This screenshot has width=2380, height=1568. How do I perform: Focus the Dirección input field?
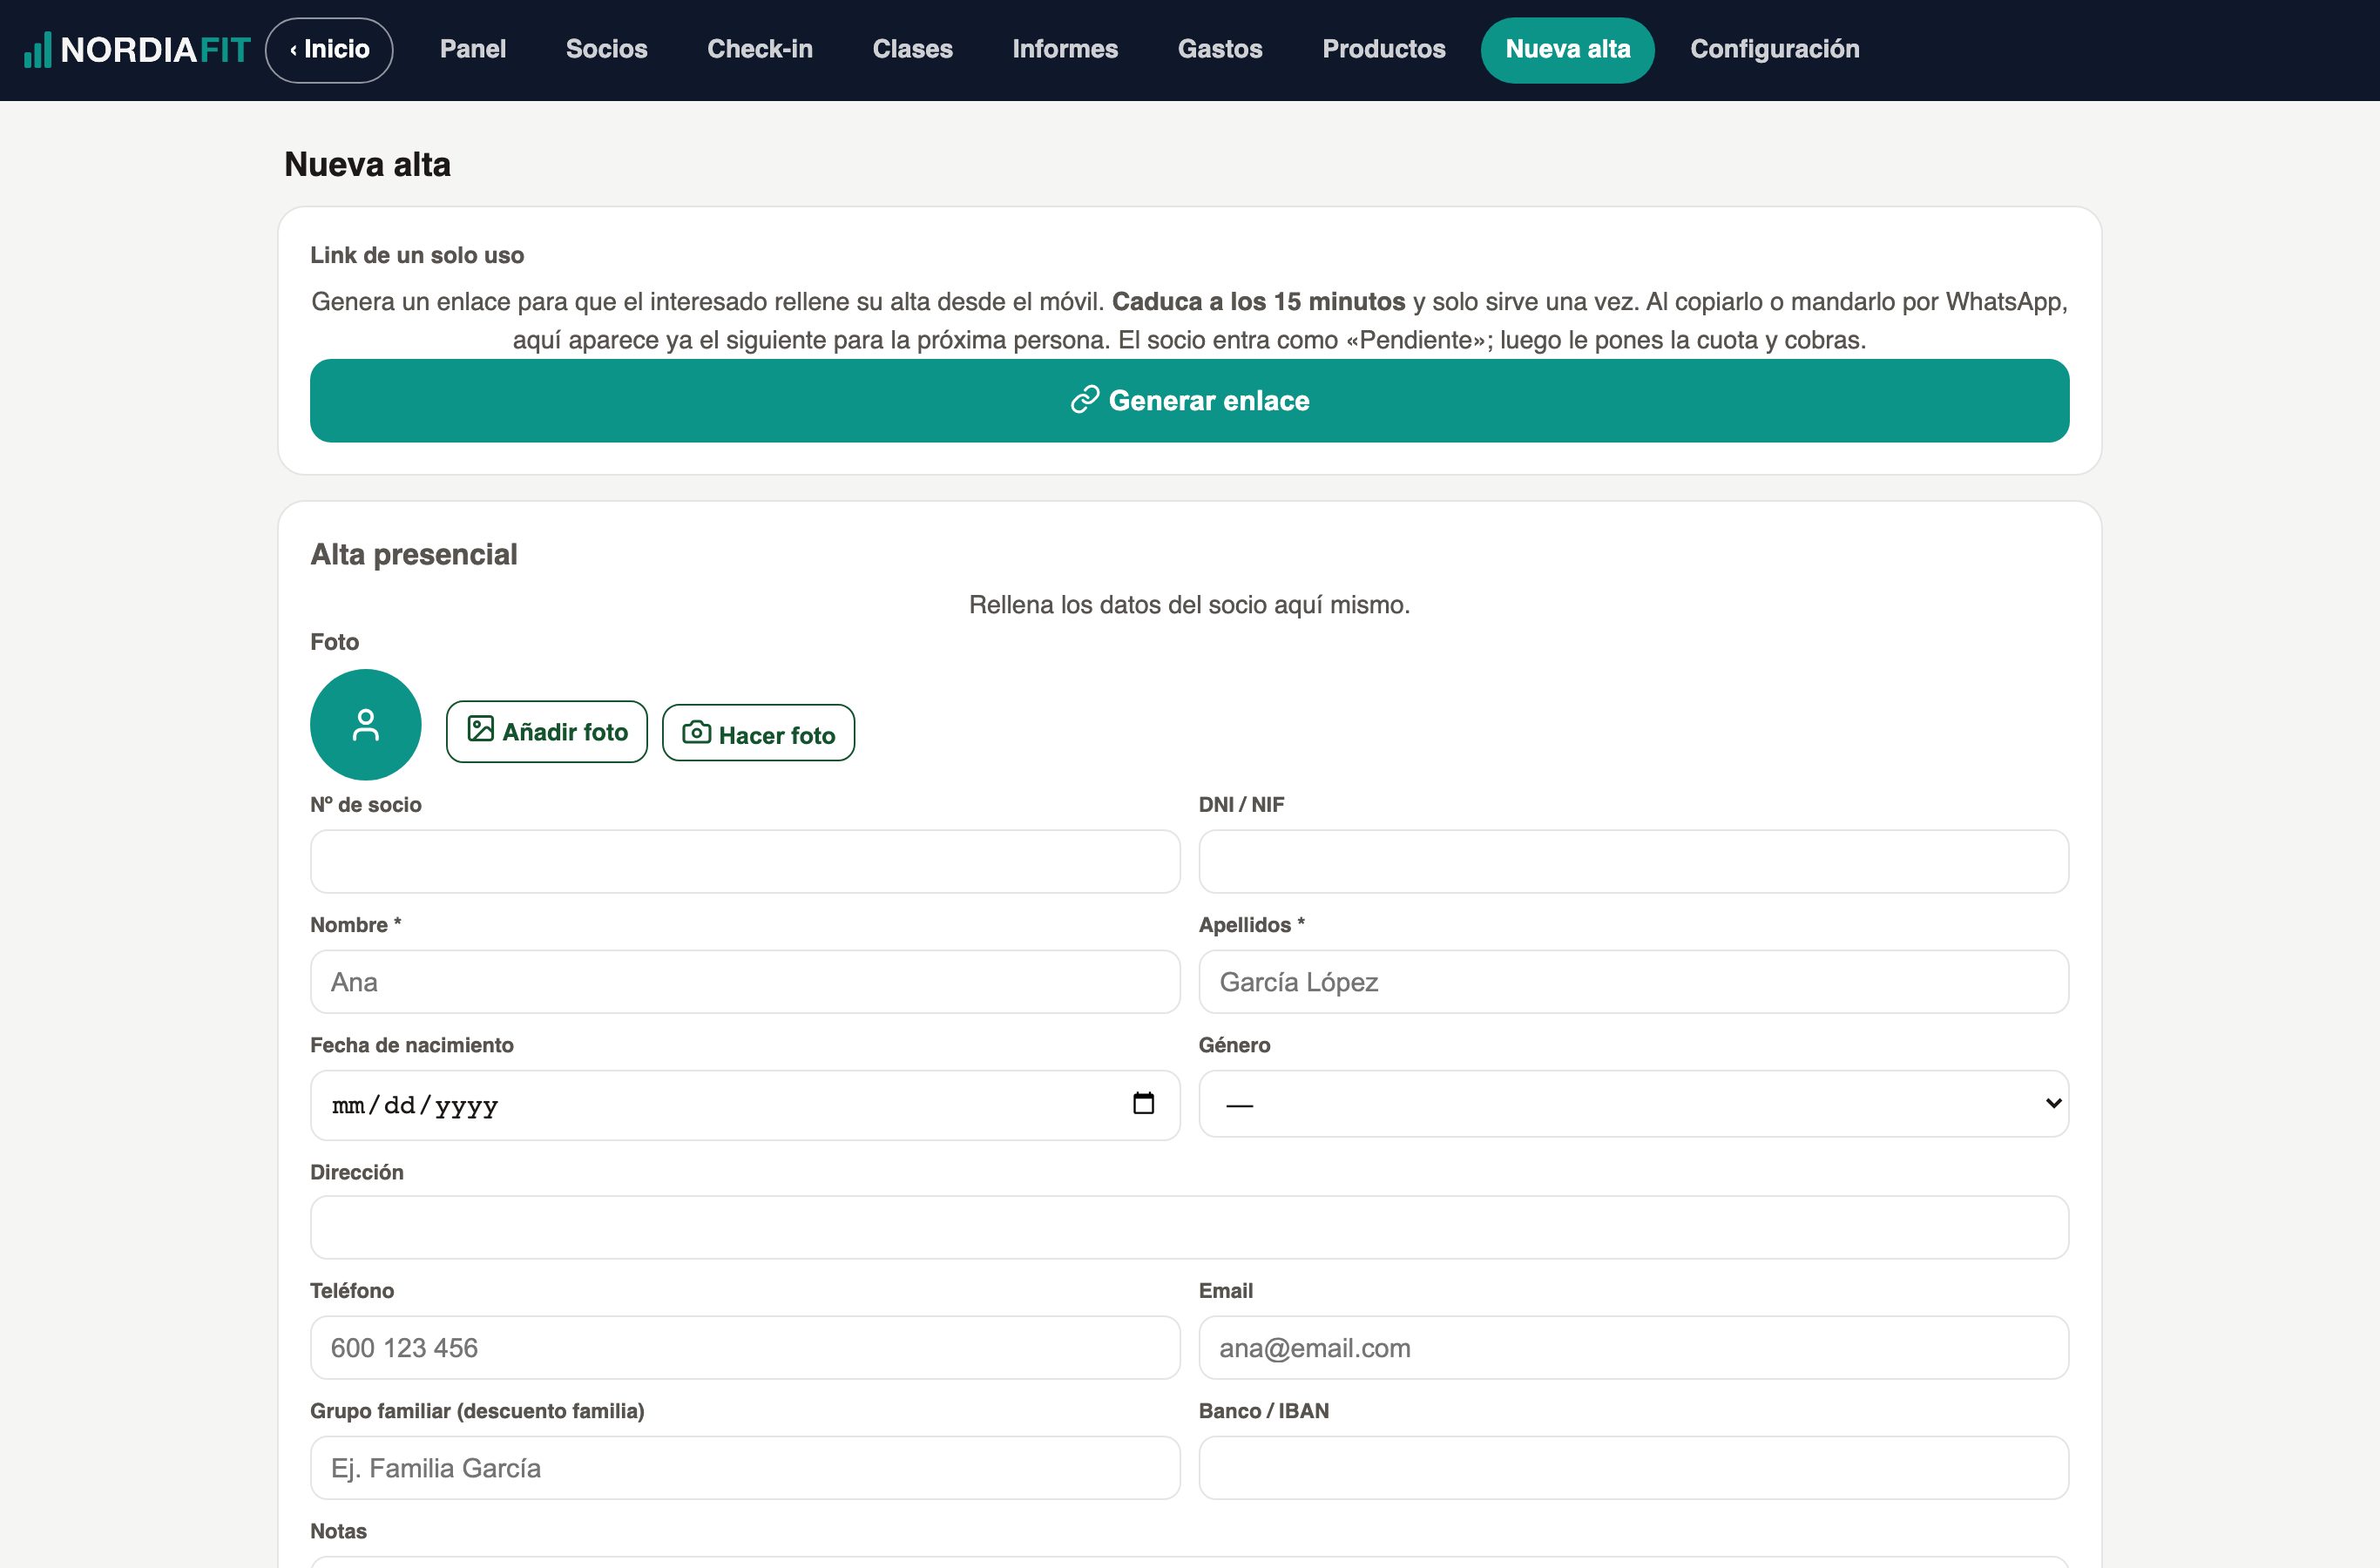coord(1190,1228)
